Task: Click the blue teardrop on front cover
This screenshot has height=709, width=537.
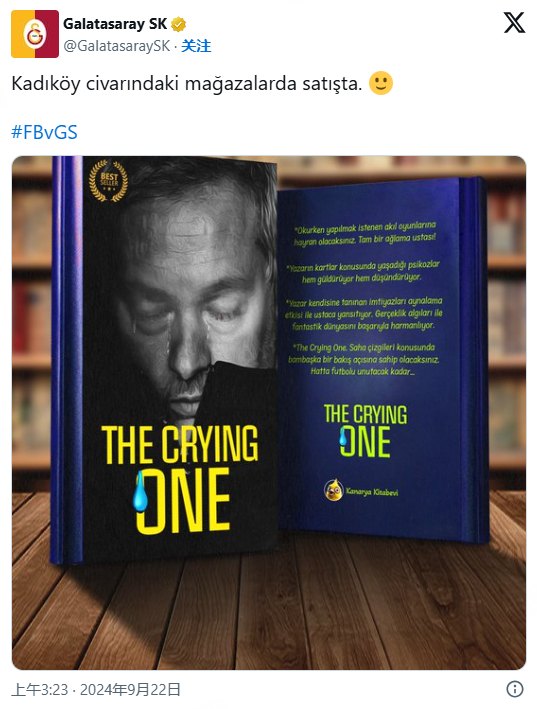Action: coord(140,491)
